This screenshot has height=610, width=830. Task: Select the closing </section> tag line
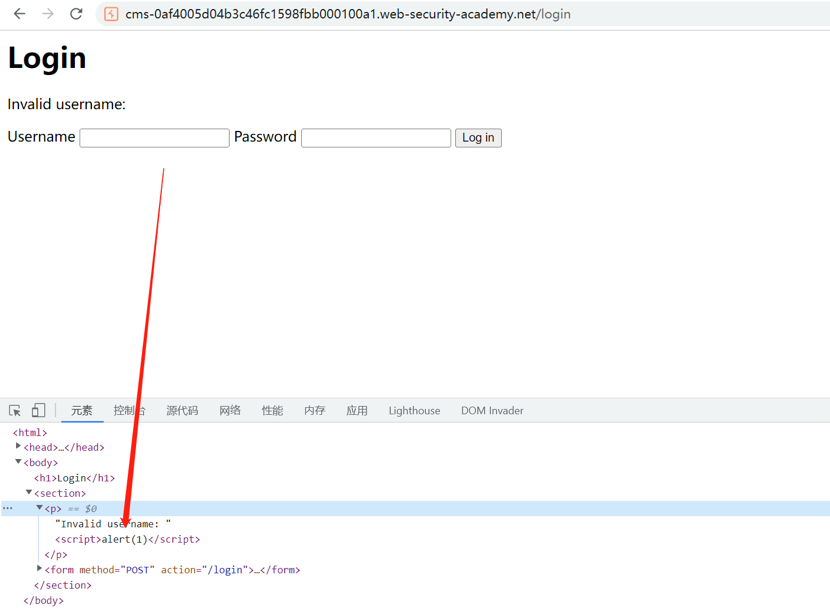pos(62,585)
